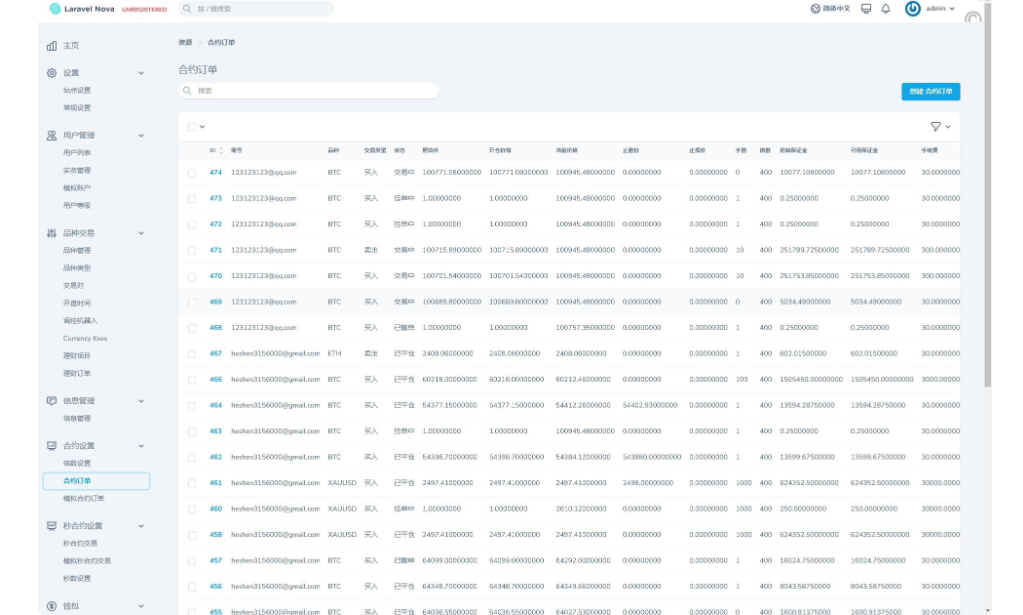Viewport: 1023px width, 615px height.
Task: Click the 钱包 wallet dollar icon
Action: tap(52, 606)
